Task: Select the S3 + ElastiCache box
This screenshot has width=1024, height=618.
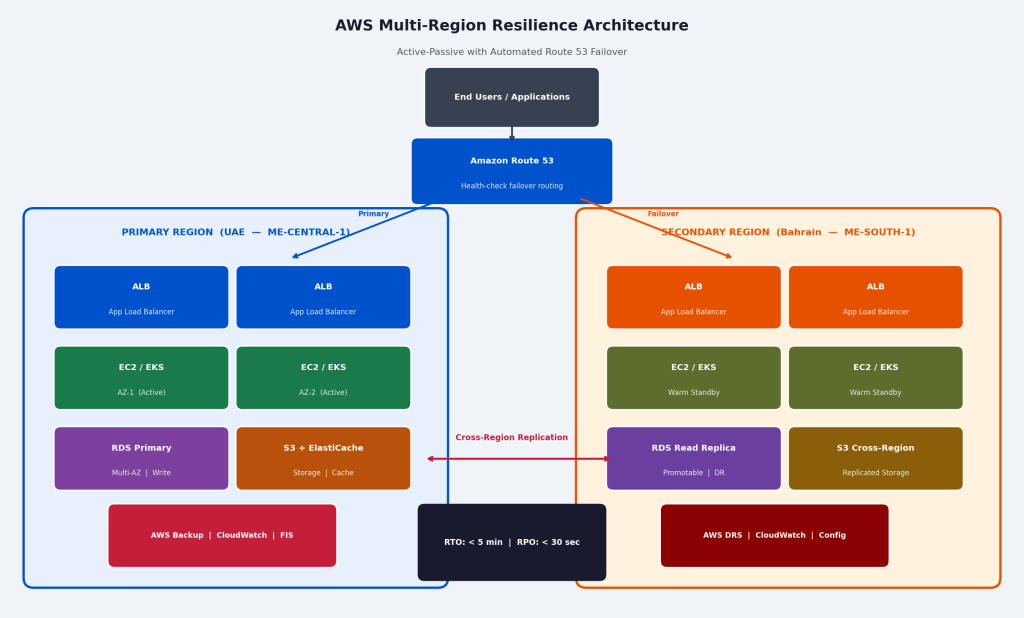Action: pyautogui.click(x=323, y=459)
